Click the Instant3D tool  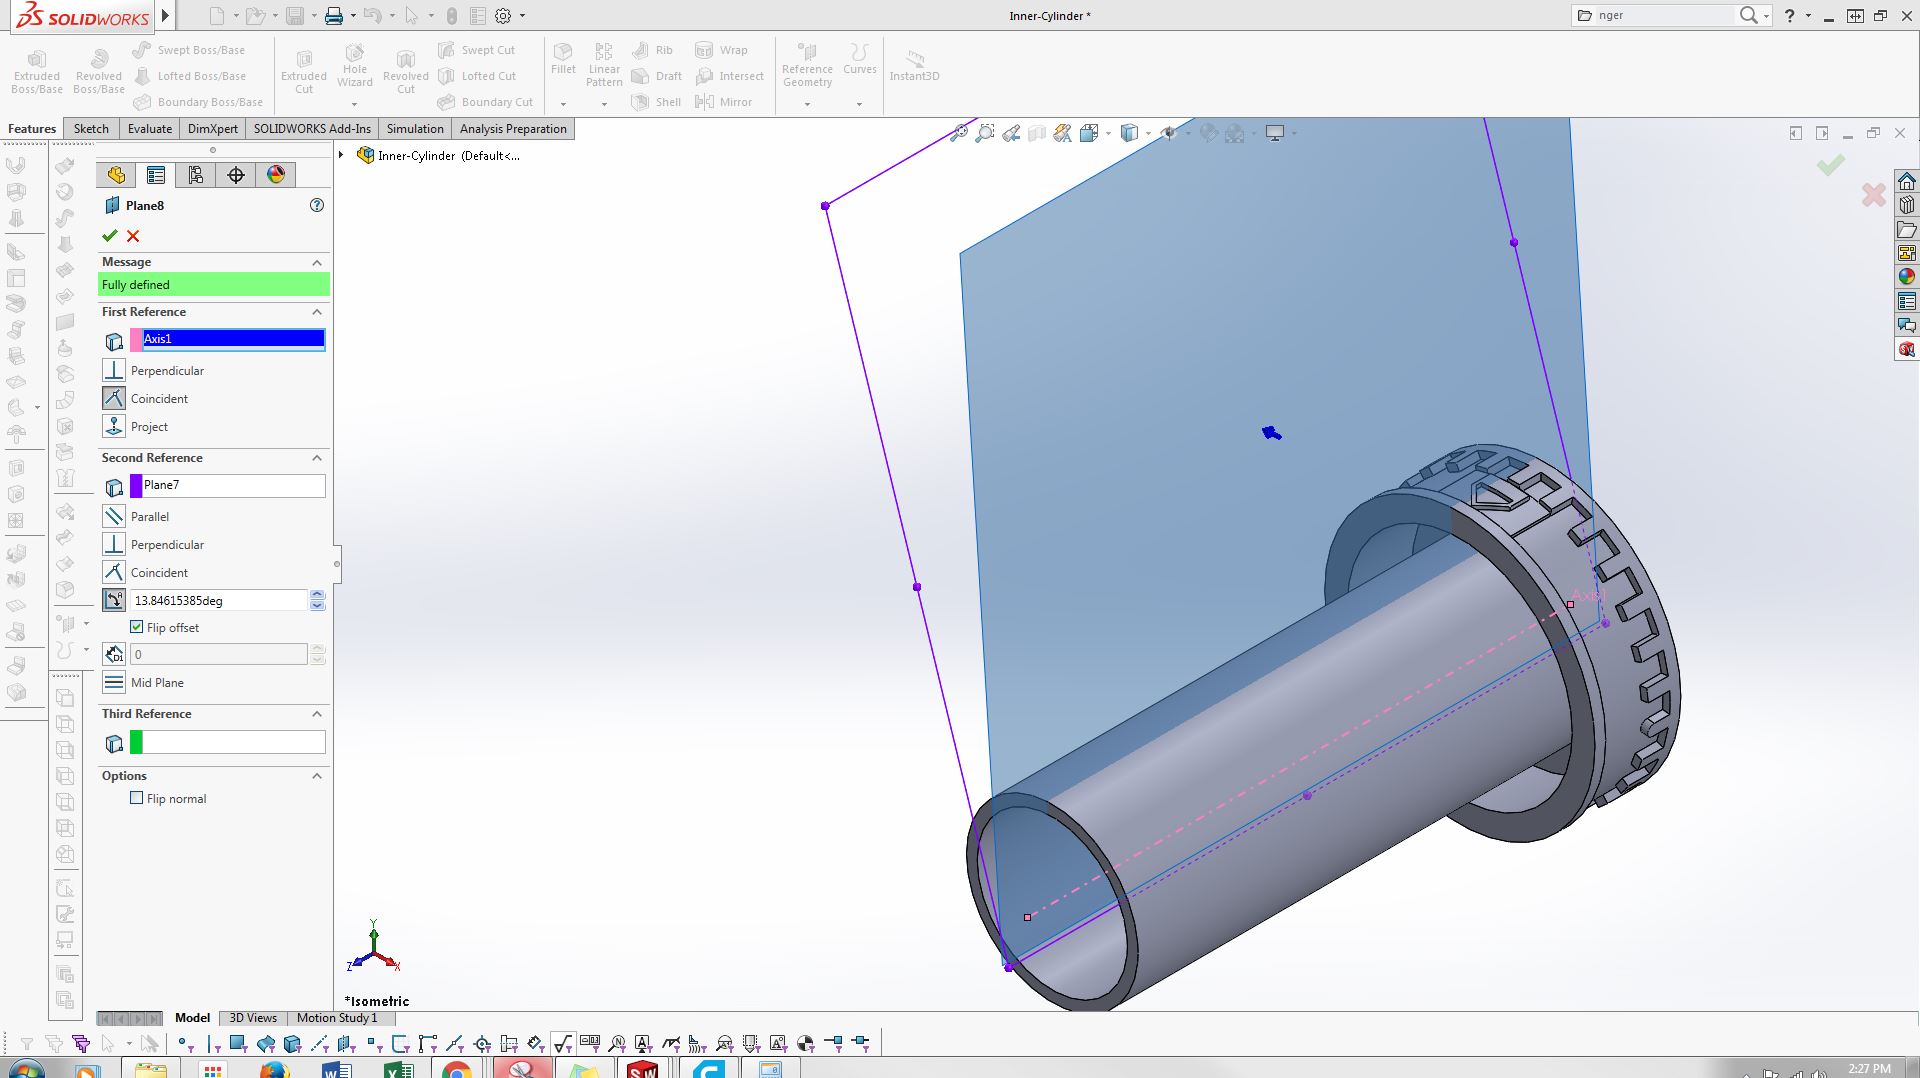(914, 65)
